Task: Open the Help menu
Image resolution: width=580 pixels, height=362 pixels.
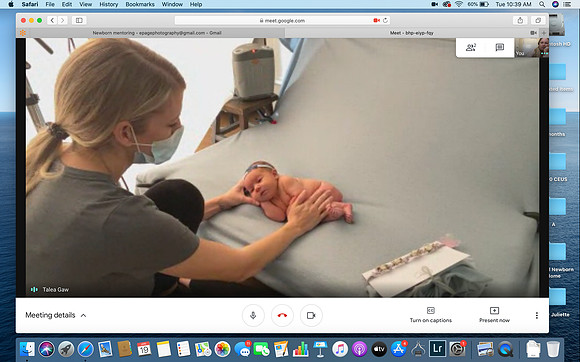Action: [196, 4]
